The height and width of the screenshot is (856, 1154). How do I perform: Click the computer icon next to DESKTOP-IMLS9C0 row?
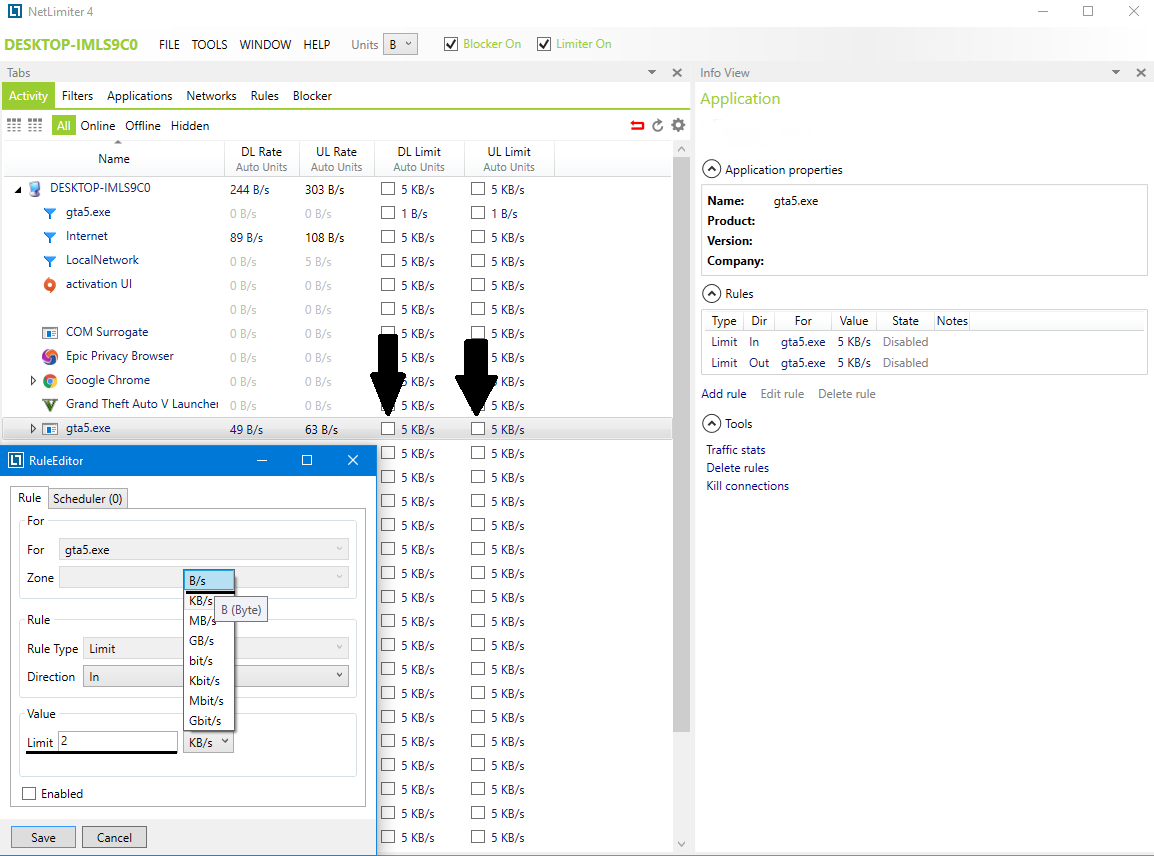pyautogui.click(x=35, y=189)
